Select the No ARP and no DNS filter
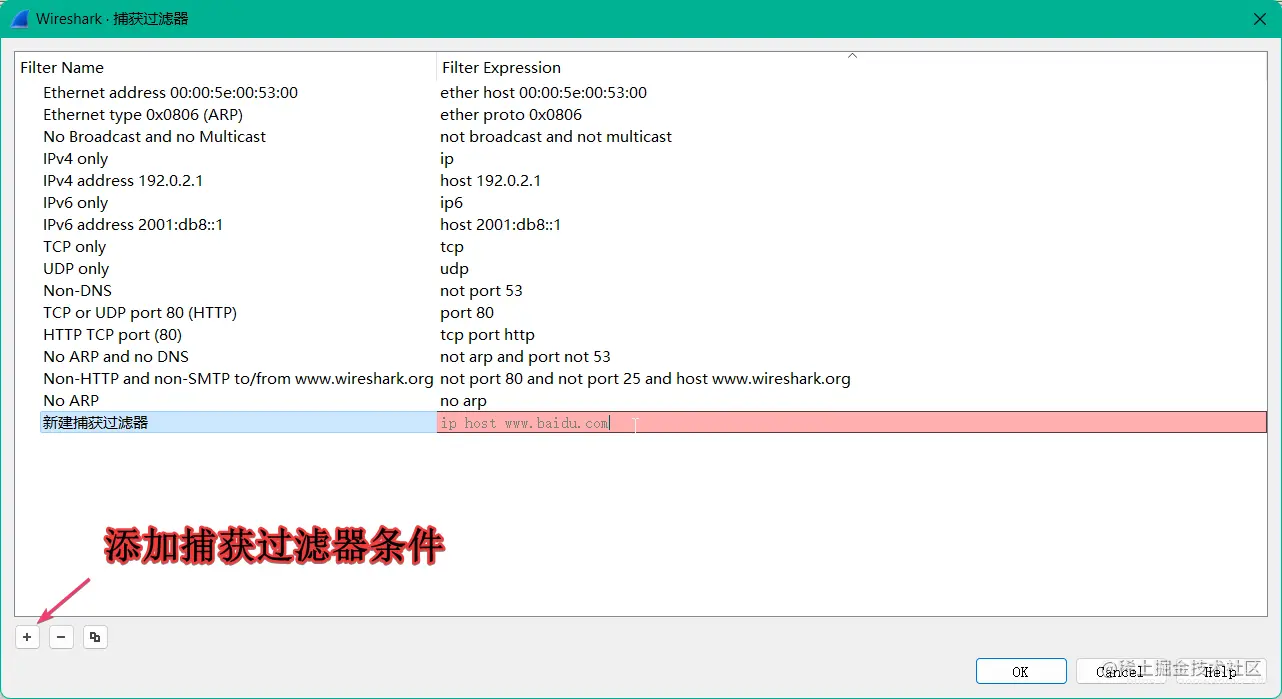Image resolution: width=1282 pixels, height=699 pixels. [116, 357]
